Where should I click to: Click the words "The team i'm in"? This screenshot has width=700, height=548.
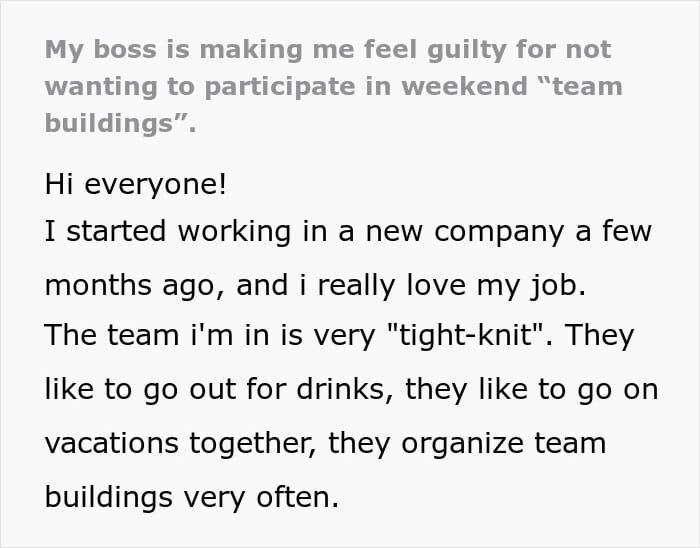click(x=157, y=336)
